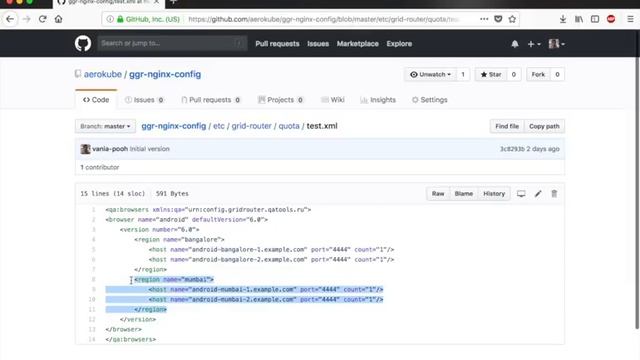Open the watchers count
This screenshot has width=640, height=360.
click(463, 74)
